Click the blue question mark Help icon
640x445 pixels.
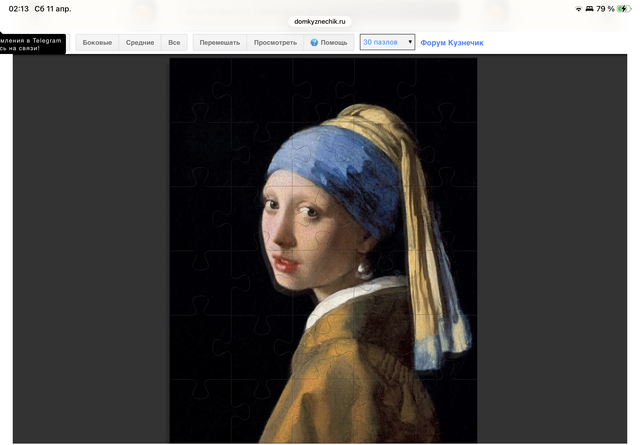tap(314, 43)
